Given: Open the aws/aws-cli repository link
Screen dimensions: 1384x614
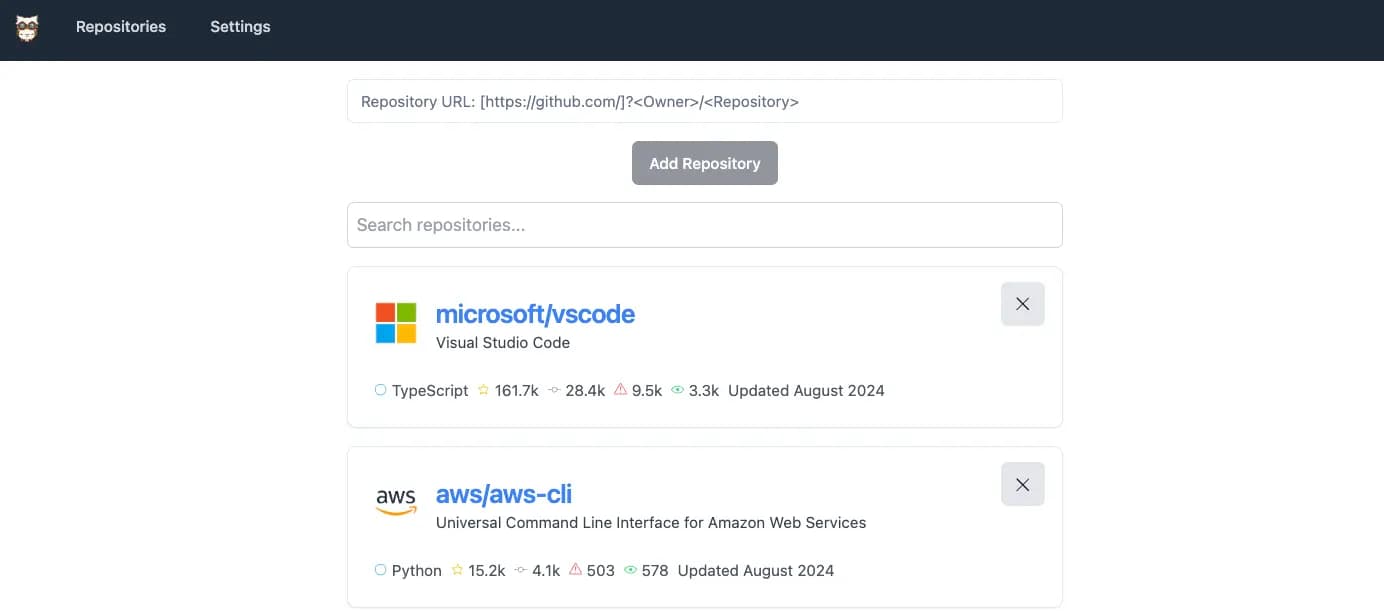Looking at the screenshot, I should tap(504, 494).
